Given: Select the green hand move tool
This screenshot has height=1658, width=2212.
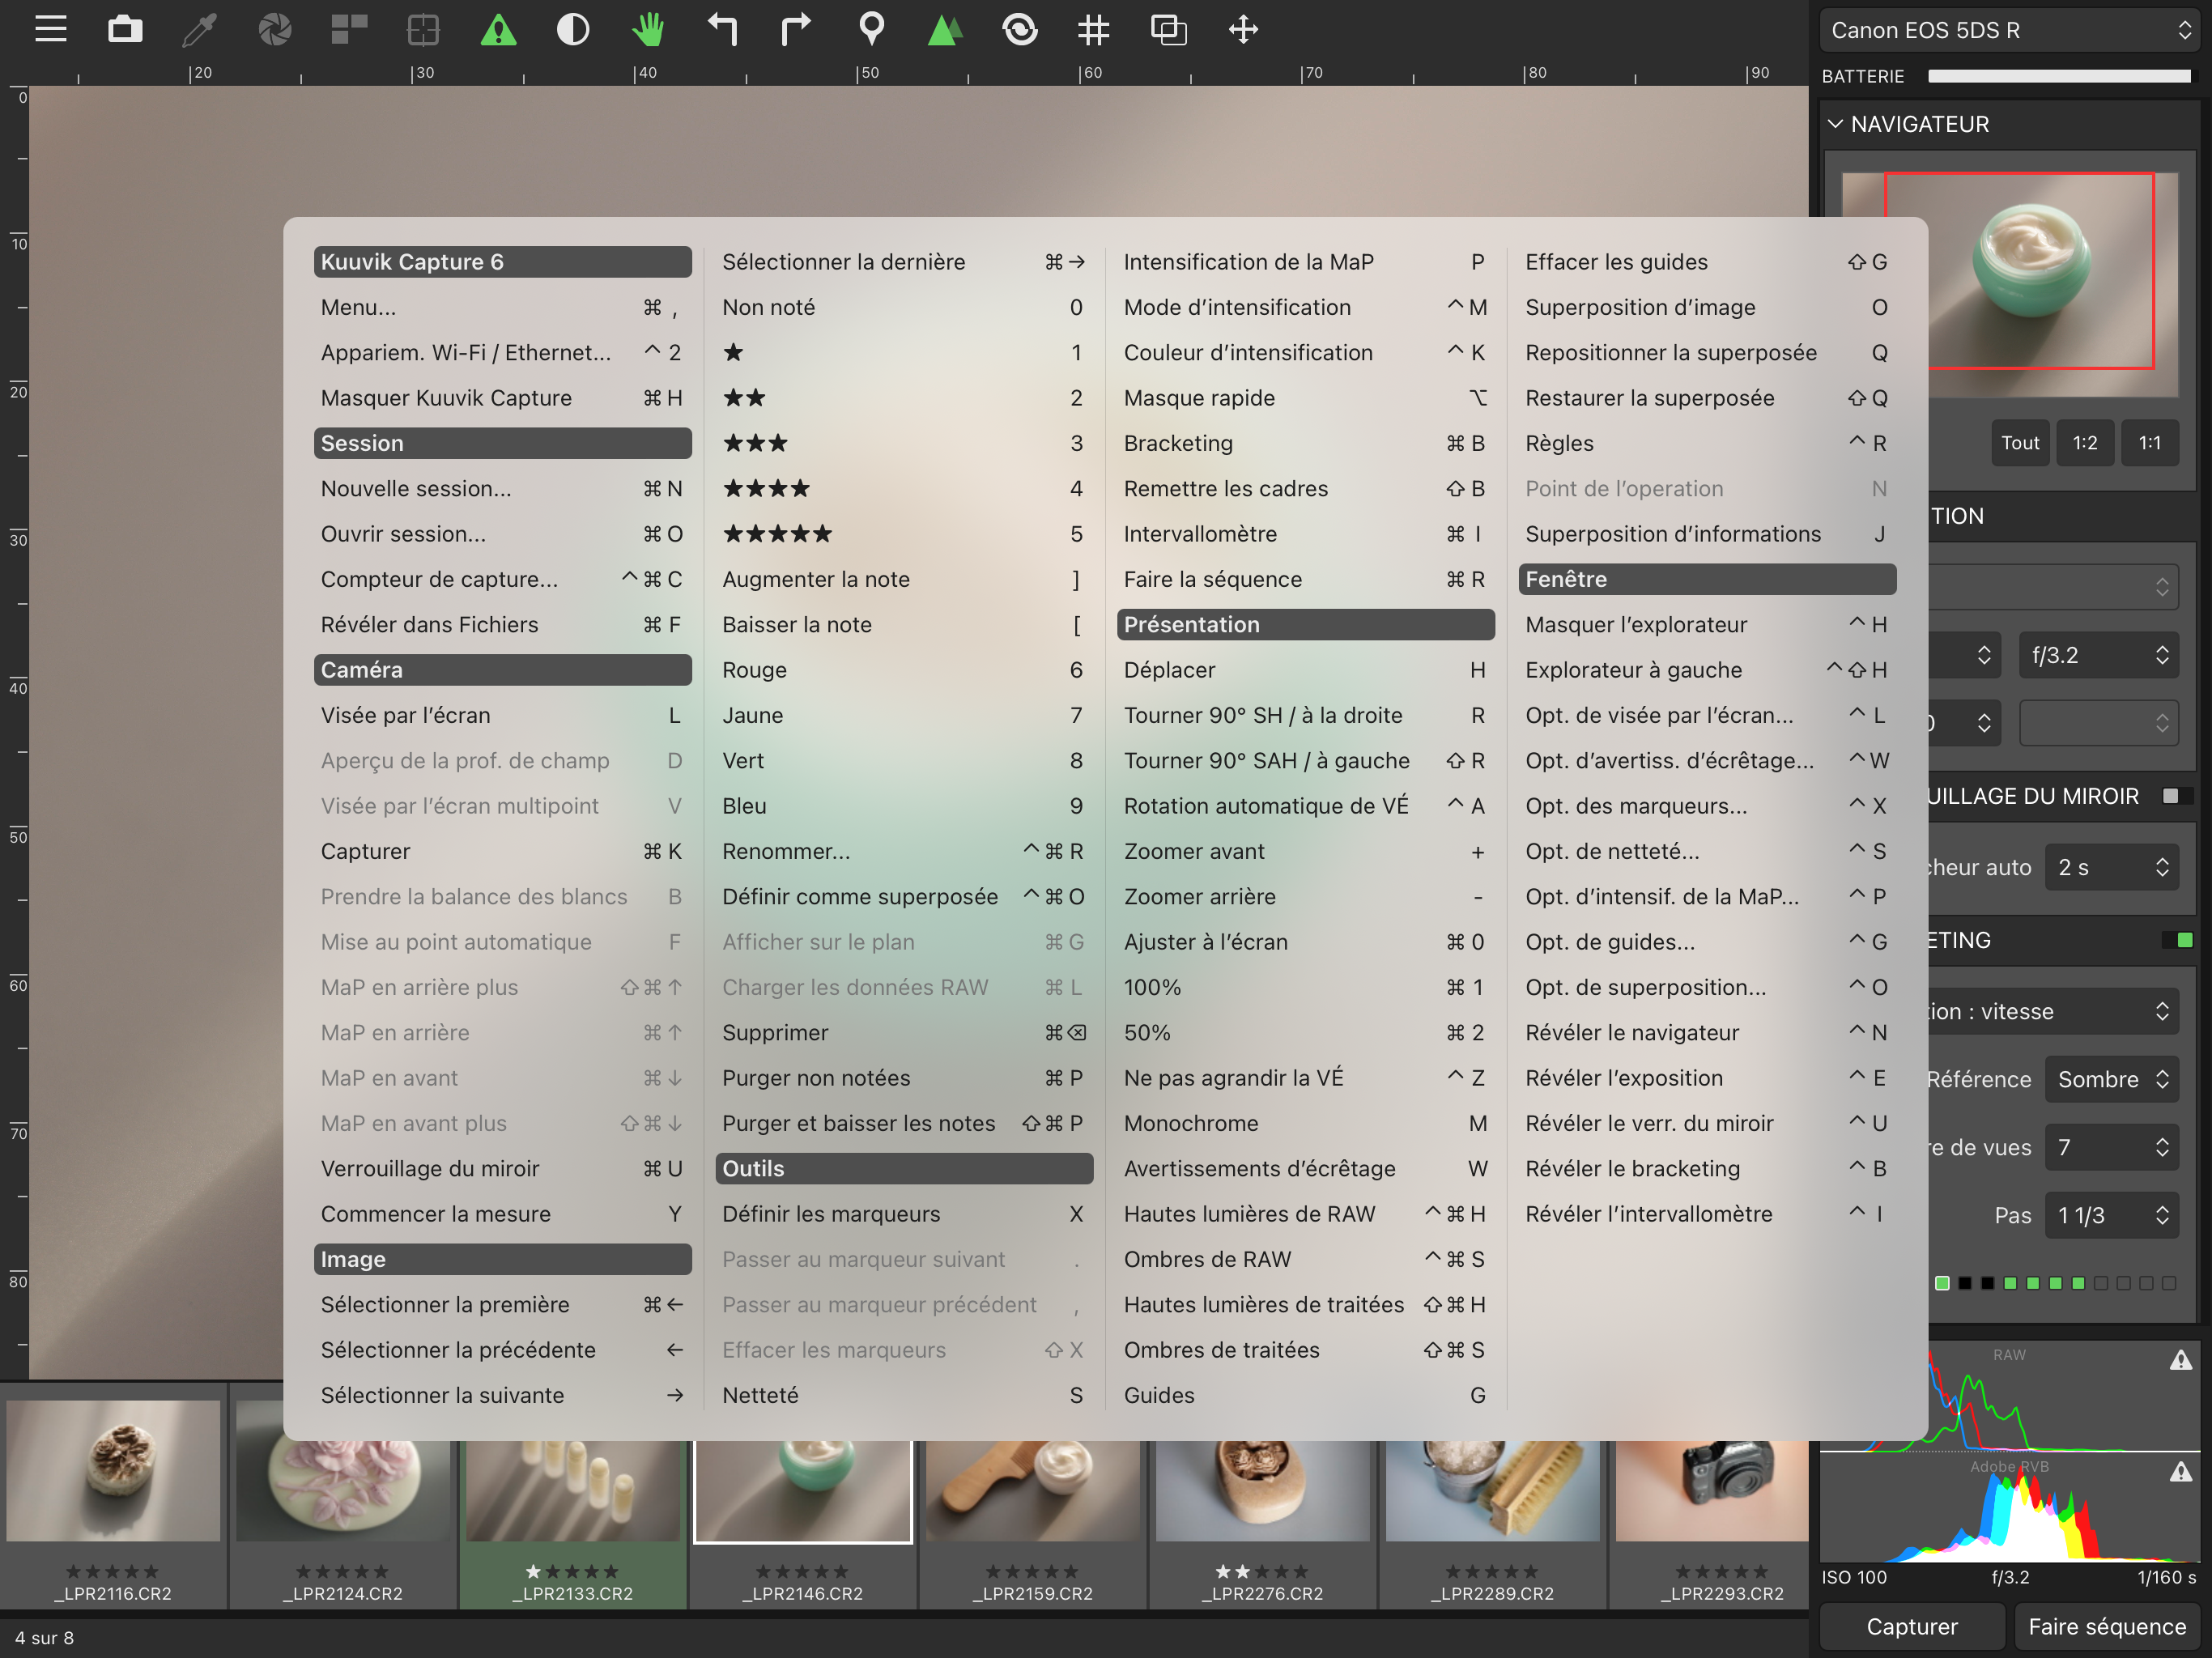Looking at the screenshot, I should pos(648,29).
